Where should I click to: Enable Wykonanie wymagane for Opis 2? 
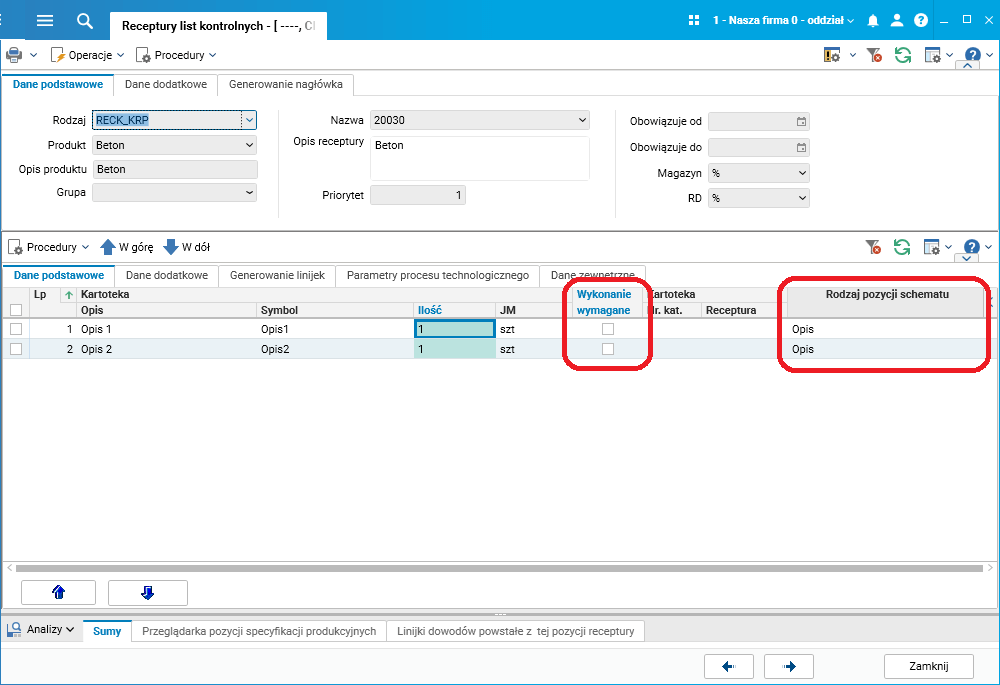point(608,349)
